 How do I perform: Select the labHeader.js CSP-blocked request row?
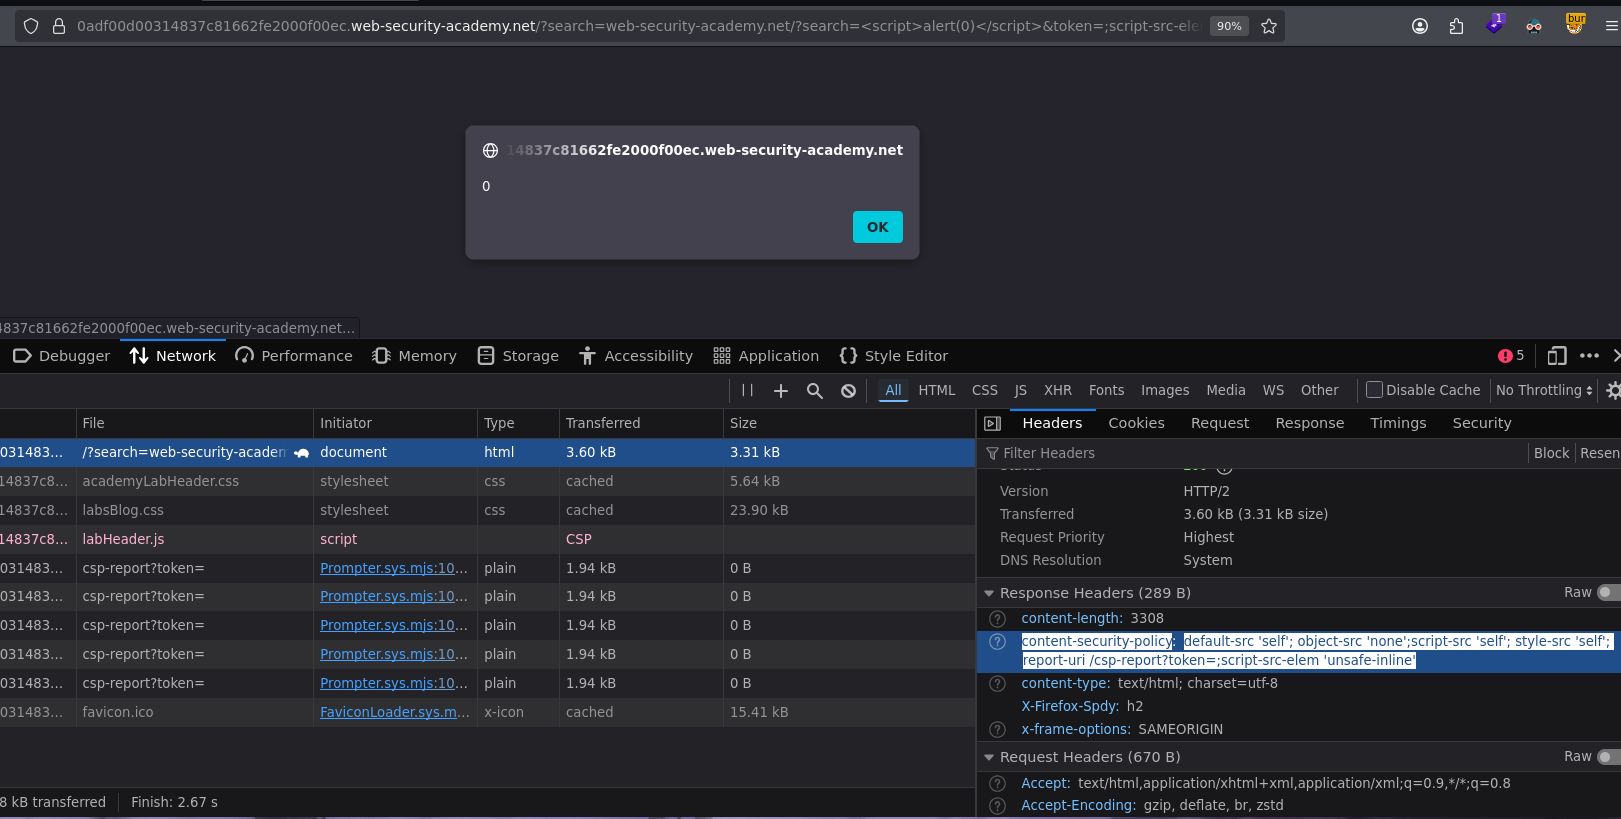pyautogui.click(x=487, y=539)
